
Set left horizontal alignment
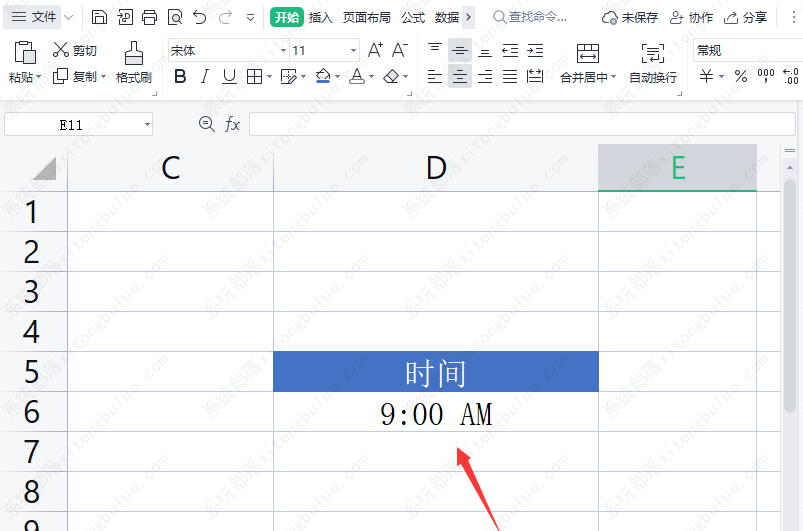[x=435, y=77]
